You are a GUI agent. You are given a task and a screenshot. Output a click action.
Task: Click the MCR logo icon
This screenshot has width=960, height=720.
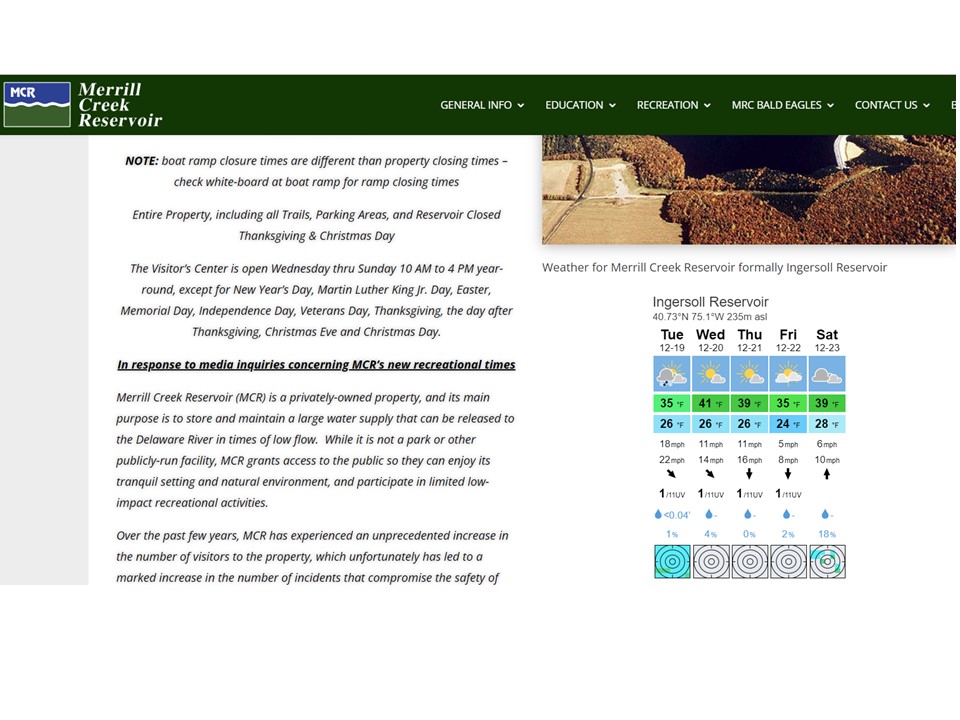pos(37,105)
